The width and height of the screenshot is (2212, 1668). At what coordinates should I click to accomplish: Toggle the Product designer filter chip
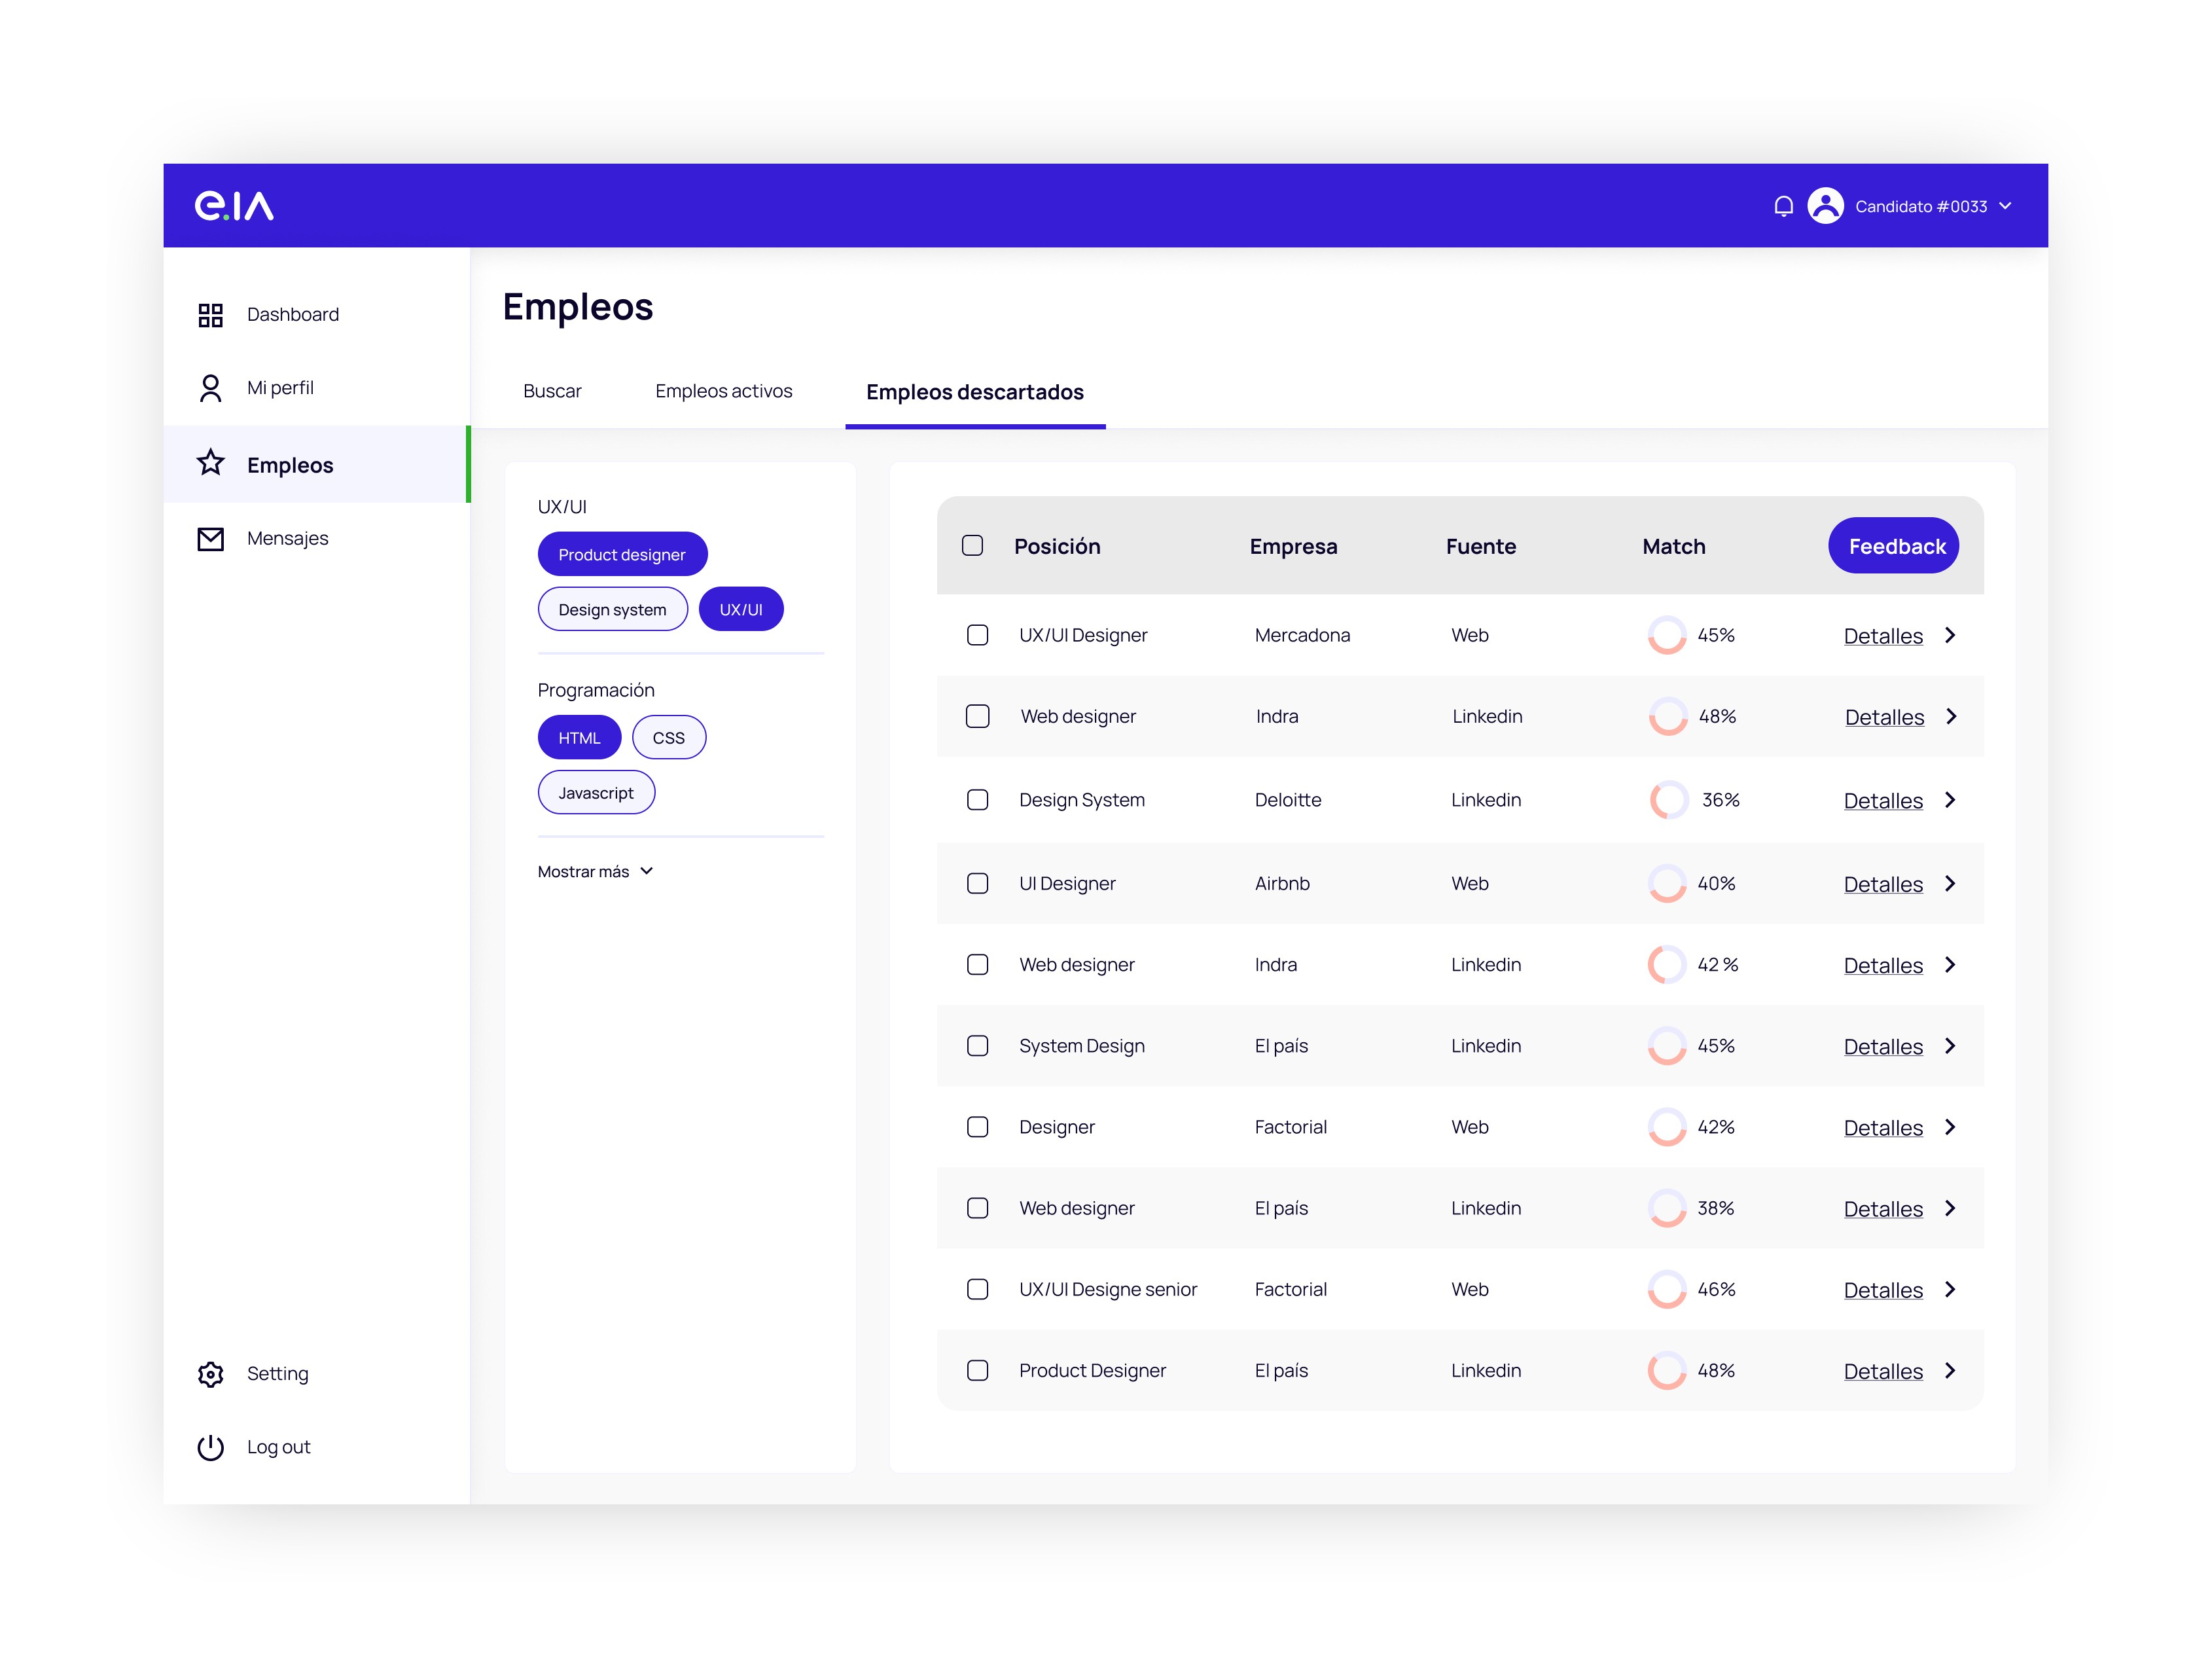(x=622, y=554)
